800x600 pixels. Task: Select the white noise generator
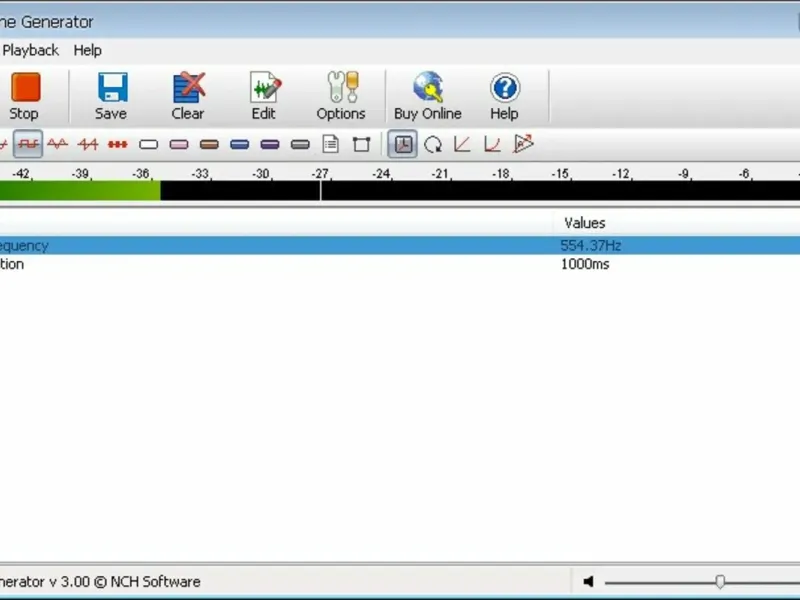click(148, 144)
